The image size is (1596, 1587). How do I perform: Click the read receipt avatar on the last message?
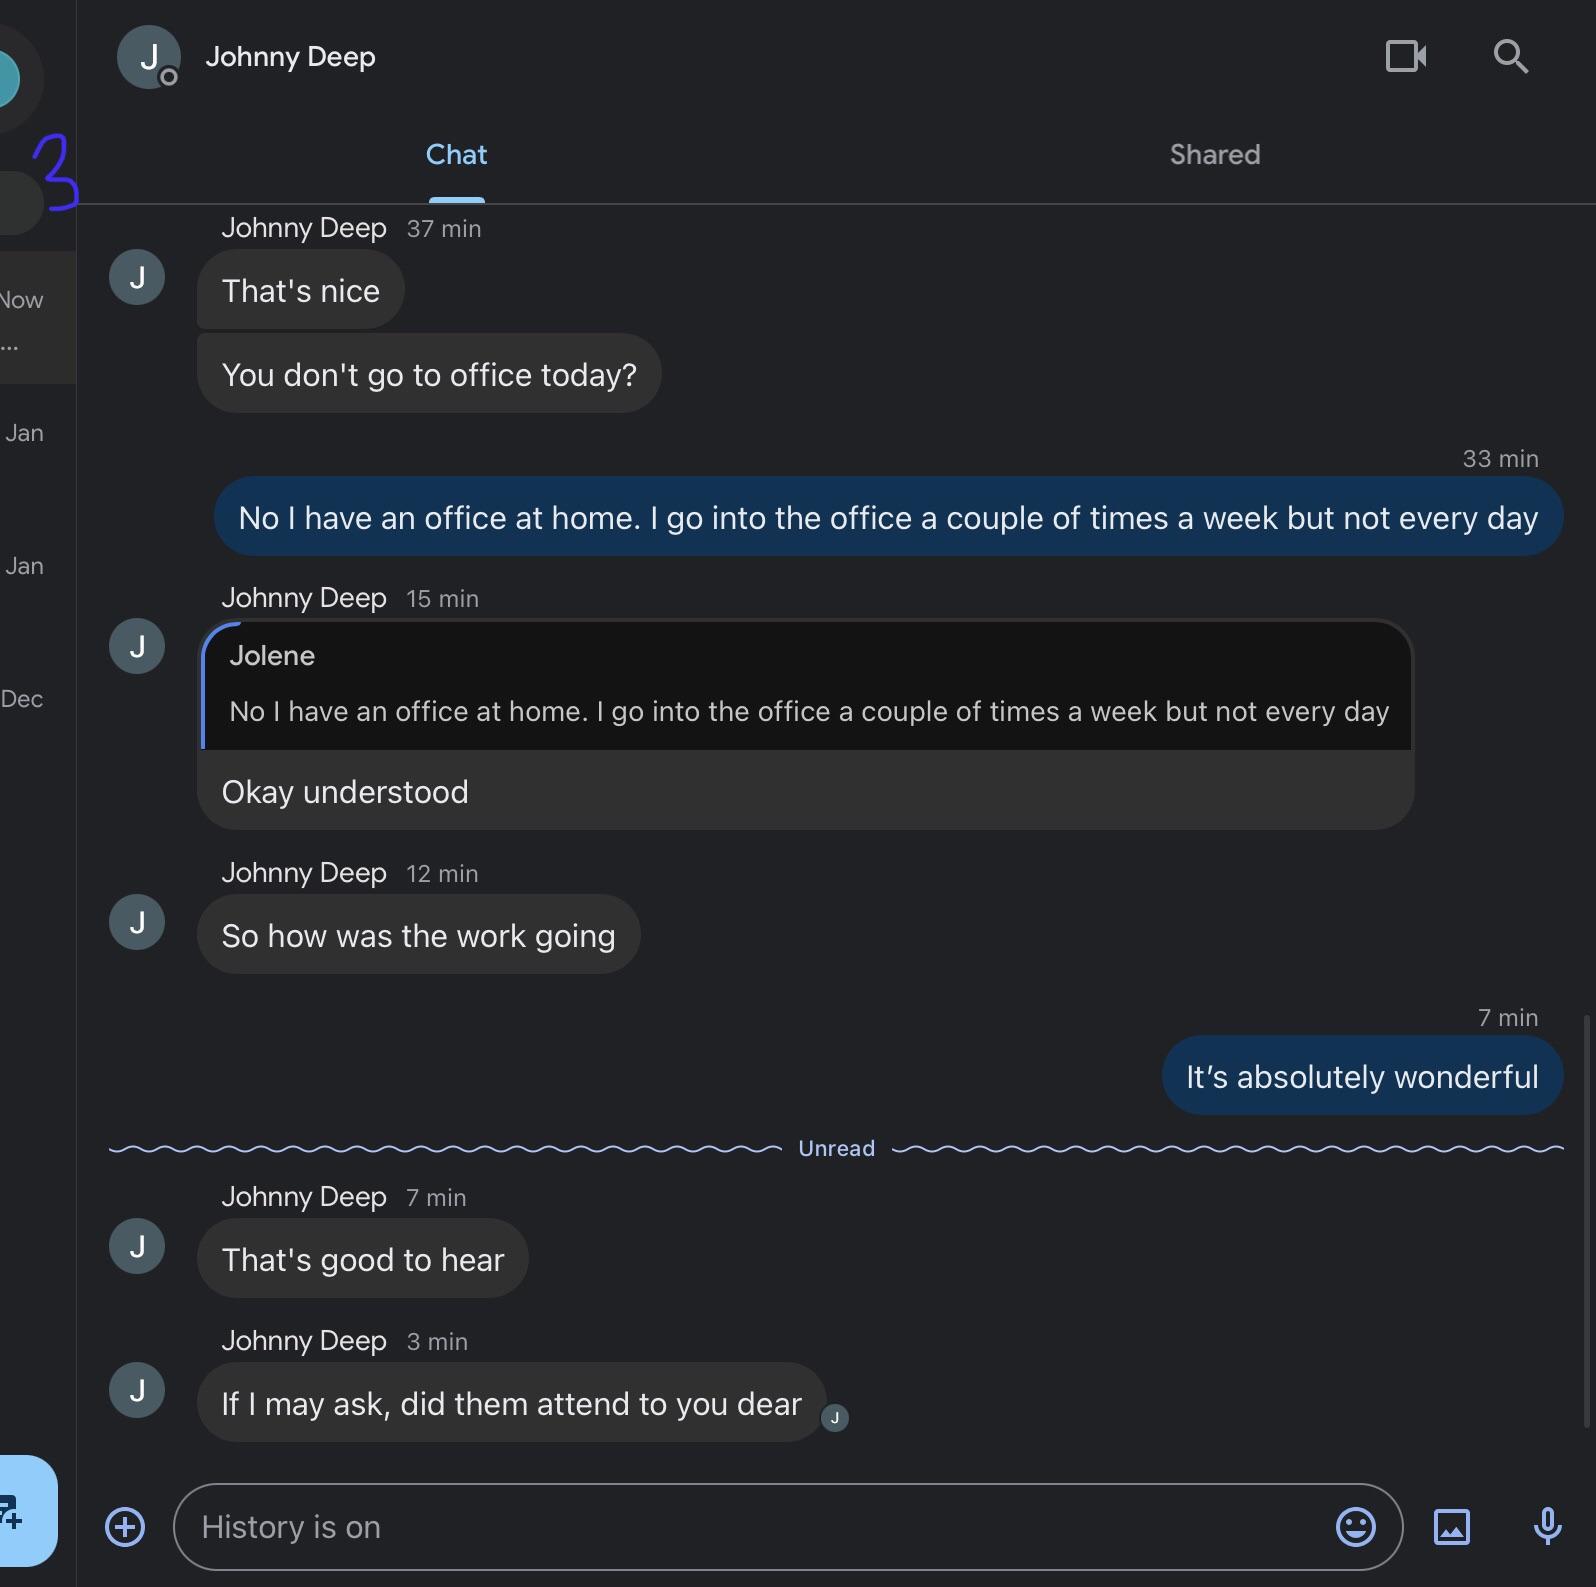tap(835, 1419)
